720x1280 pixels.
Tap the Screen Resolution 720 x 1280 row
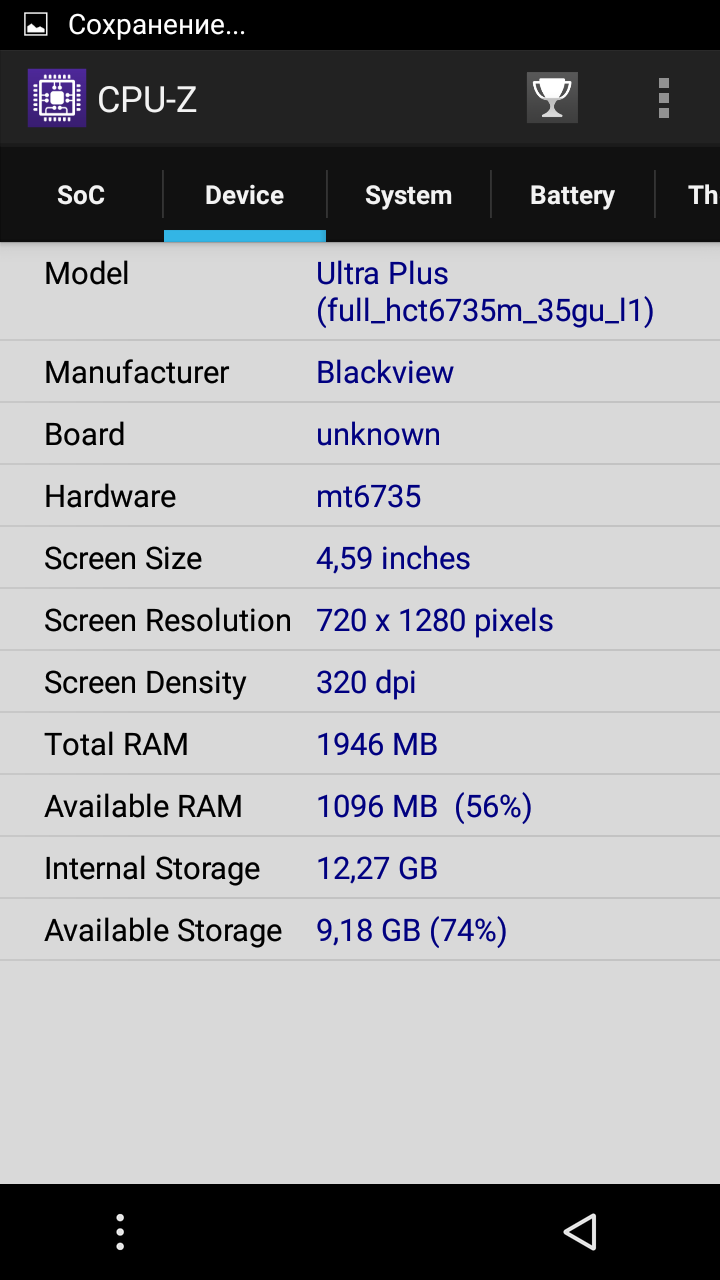coord(360,620)
